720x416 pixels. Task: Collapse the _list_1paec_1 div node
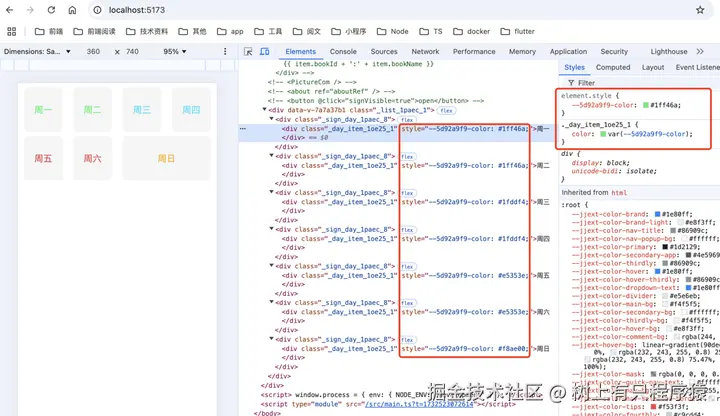click(264, 110)
